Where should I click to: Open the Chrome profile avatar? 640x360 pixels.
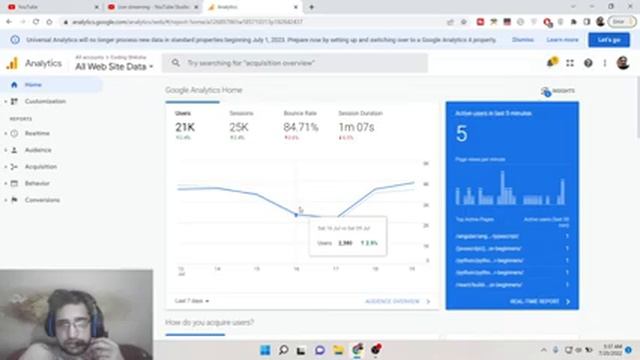(x=600, y=22)
